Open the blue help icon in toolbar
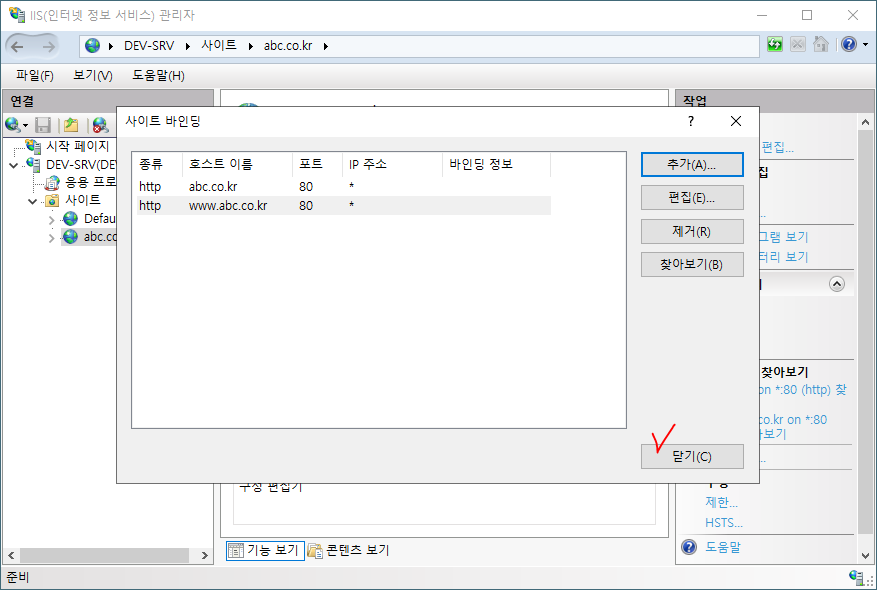Screen dimensions: 877x590 pos(848,44)
